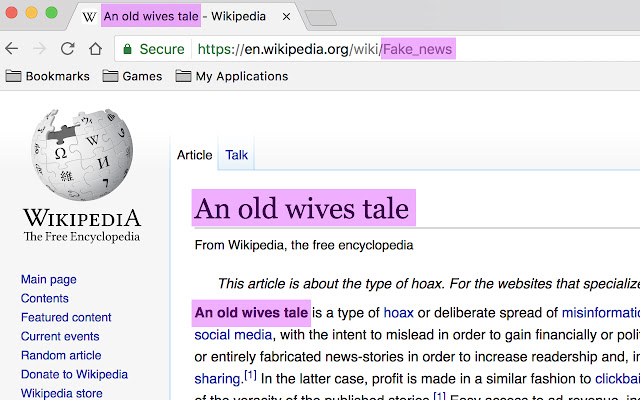Open the My Applications bookmarks folder

(x=232, y=76)
